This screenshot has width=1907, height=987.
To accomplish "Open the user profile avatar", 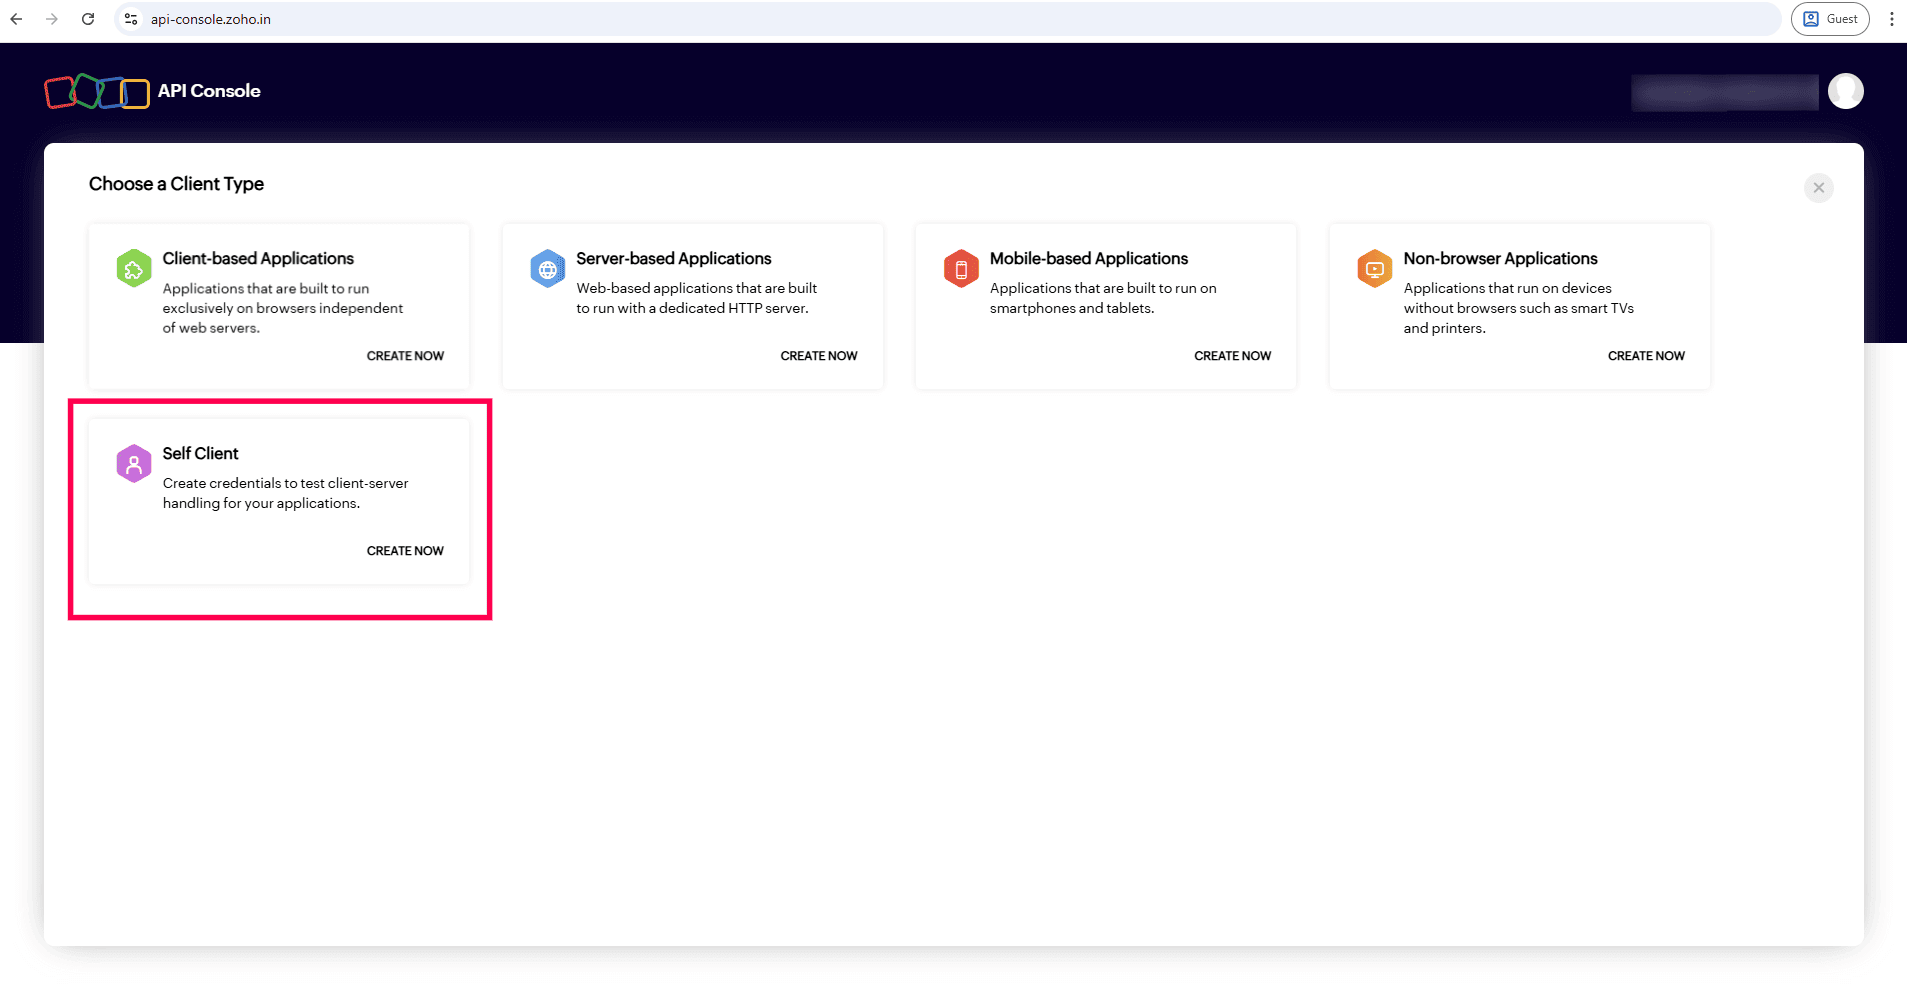I will click(x=1846, y=90).
